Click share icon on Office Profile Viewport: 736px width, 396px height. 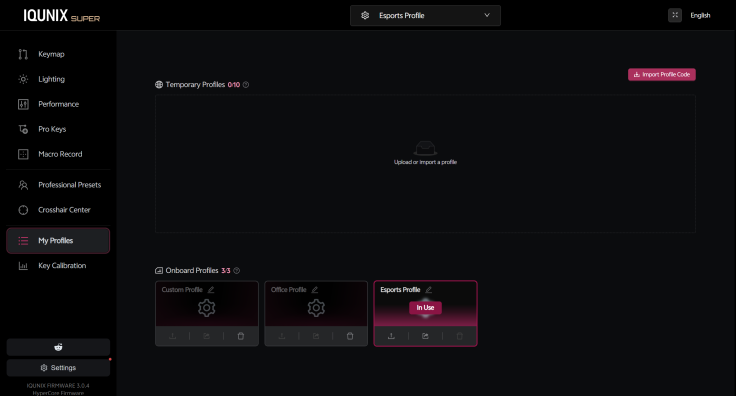316,336
